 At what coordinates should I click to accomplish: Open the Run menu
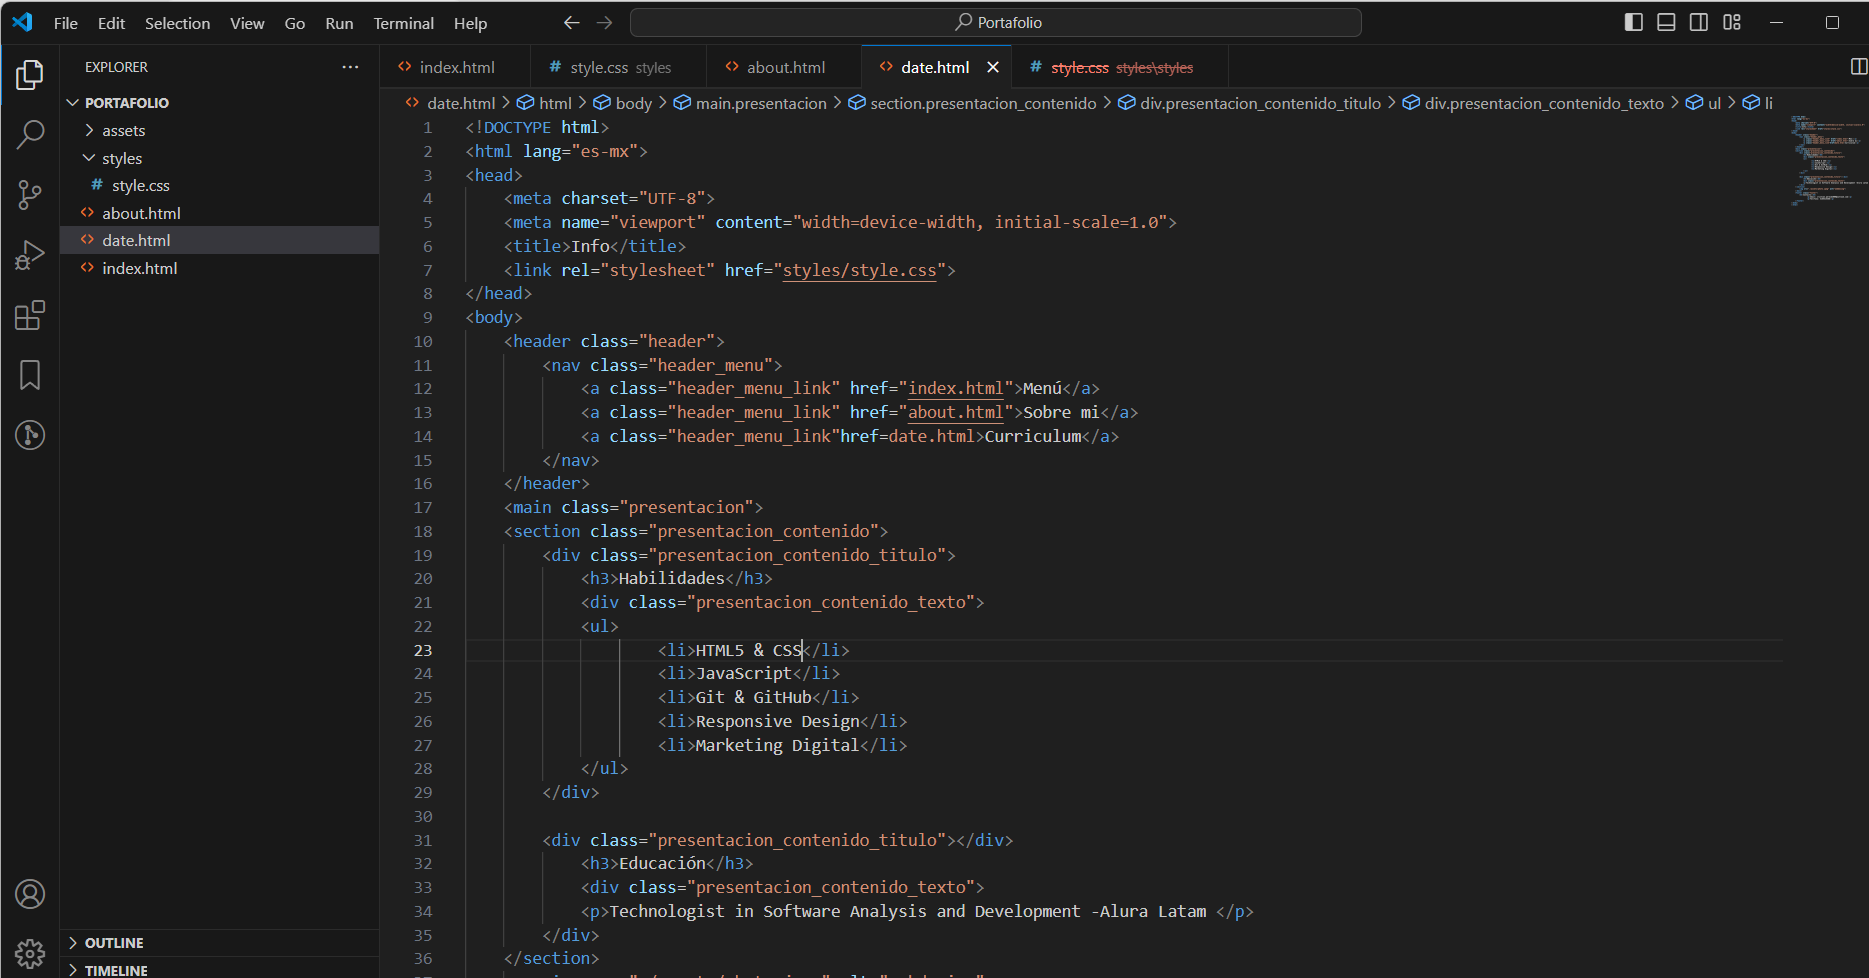(x=339, y=23)
